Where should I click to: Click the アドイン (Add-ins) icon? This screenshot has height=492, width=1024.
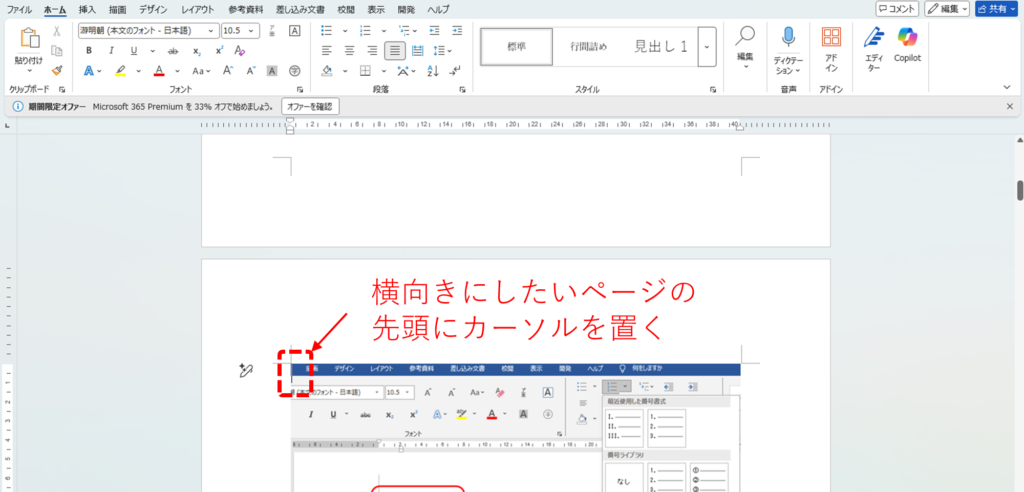pyautogui.click(x=831, y=45)
